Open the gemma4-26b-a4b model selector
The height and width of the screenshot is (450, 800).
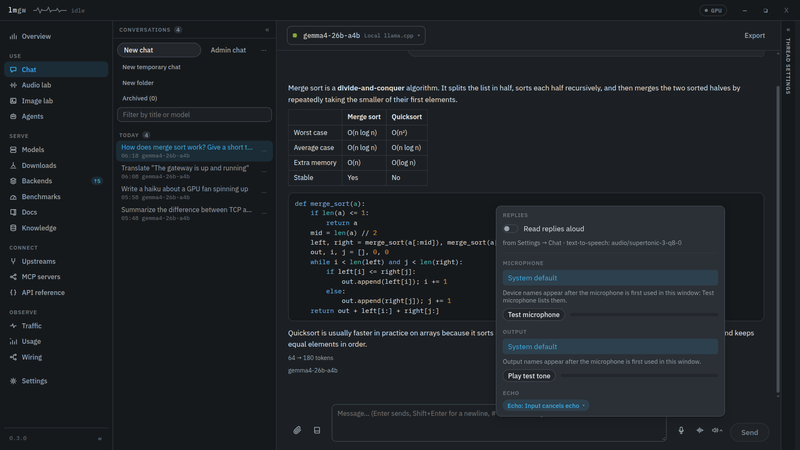(356, 36)
